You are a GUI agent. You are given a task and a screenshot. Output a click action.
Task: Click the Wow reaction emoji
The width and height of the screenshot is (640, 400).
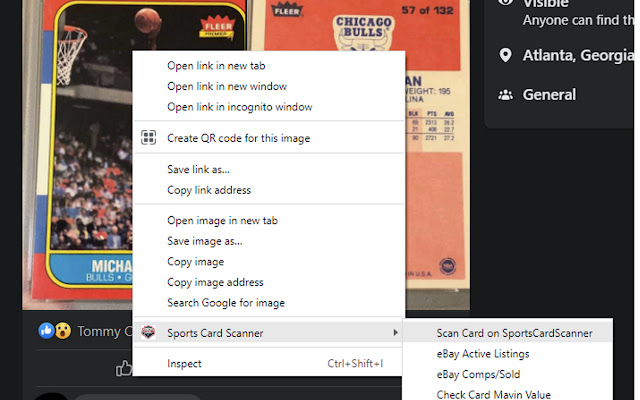coord(63,331)
